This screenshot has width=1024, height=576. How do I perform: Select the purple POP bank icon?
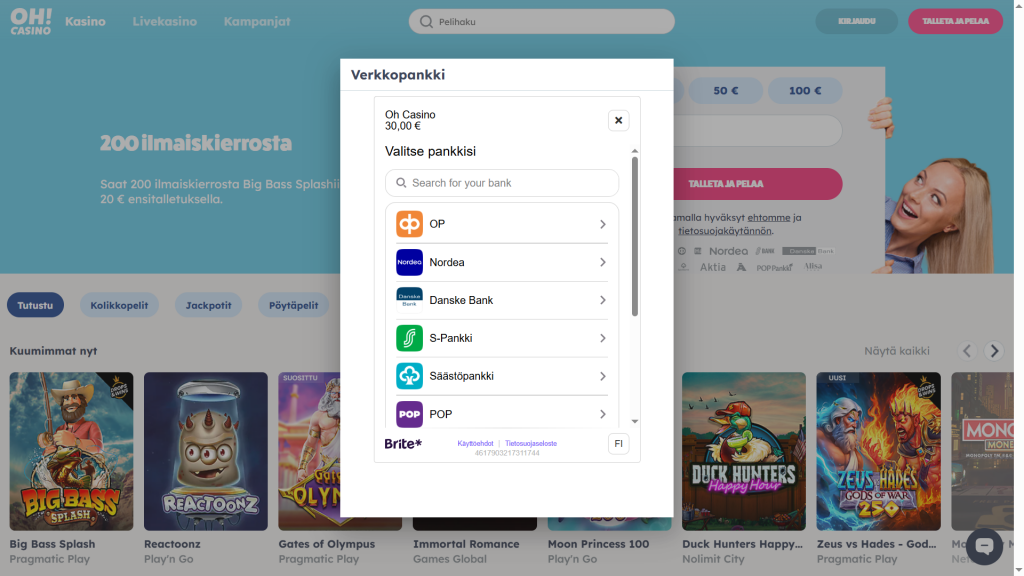tap(409, 414)
